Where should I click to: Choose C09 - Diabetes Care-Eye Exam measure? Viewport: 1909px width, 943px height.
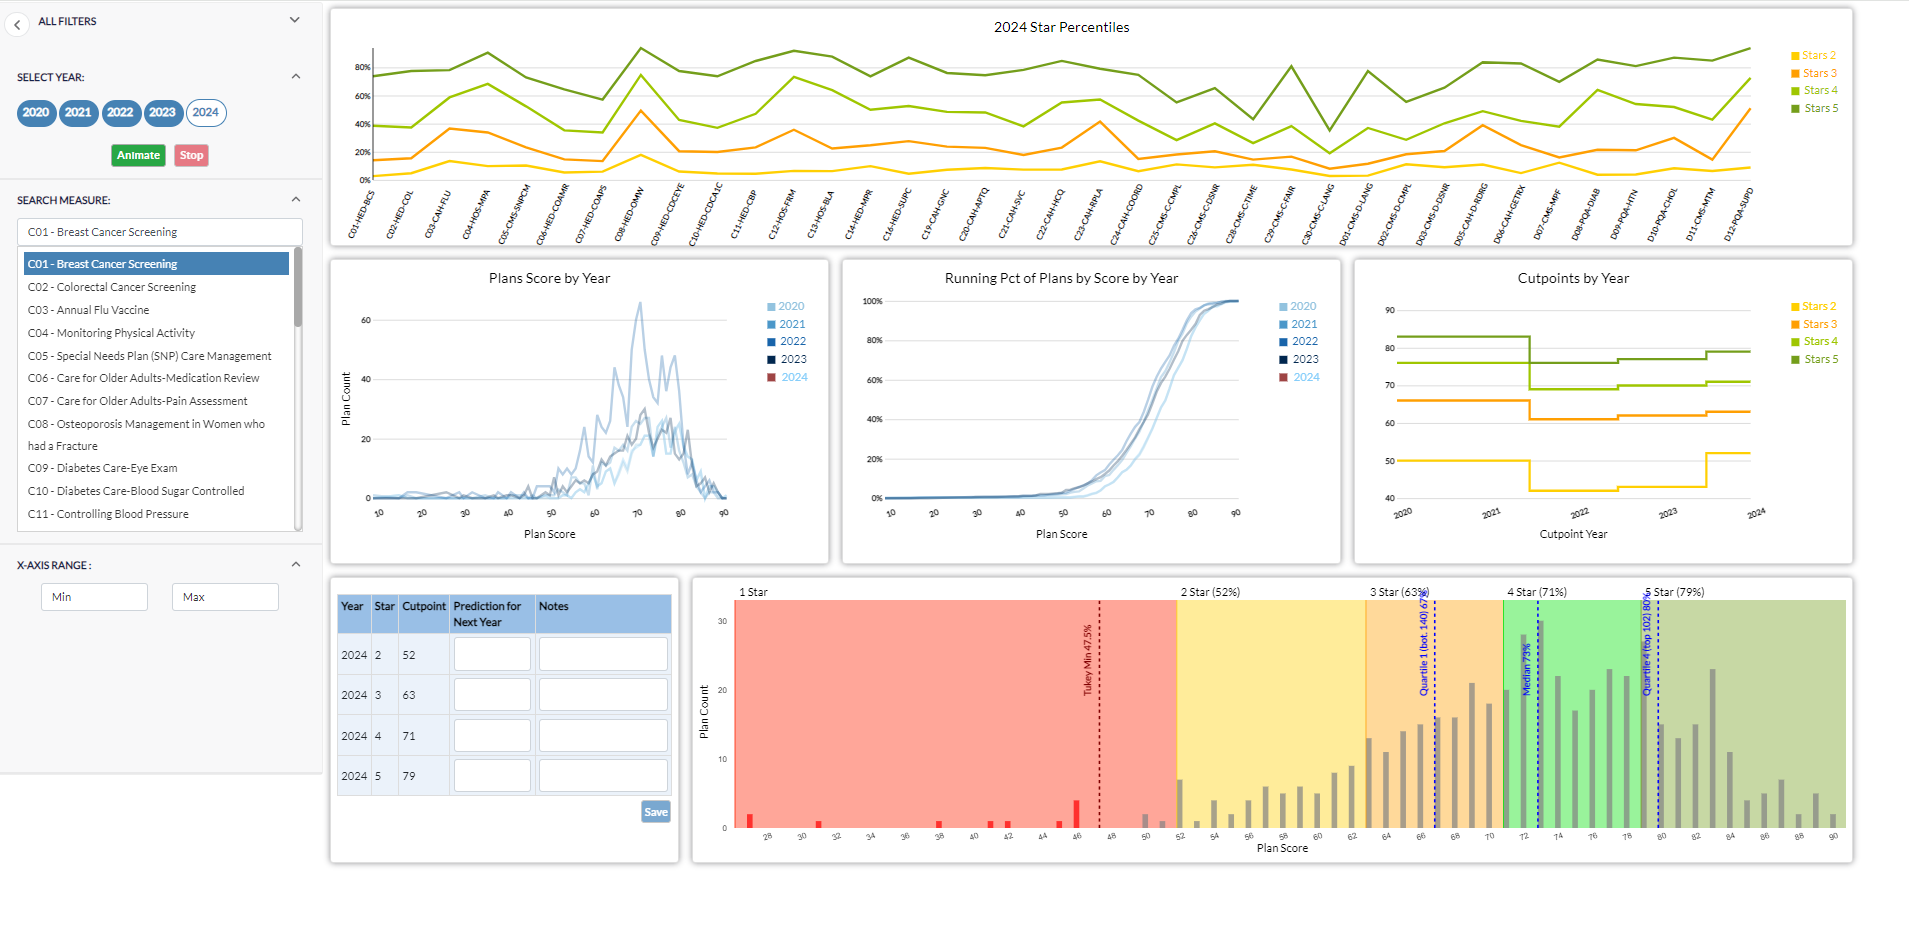pos(102,468)
